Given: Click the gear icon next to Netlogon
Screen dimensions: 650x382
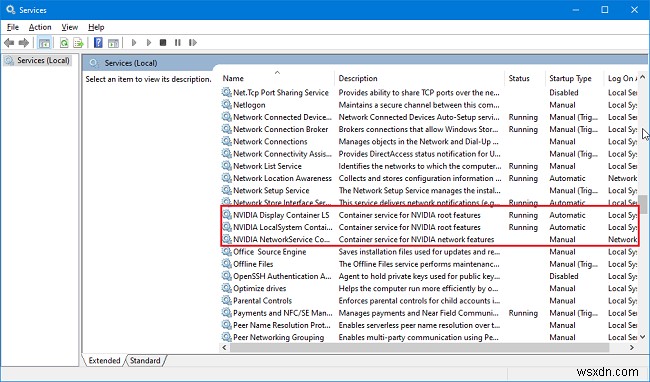Looking at the screenshot, I should coord(226,105).
